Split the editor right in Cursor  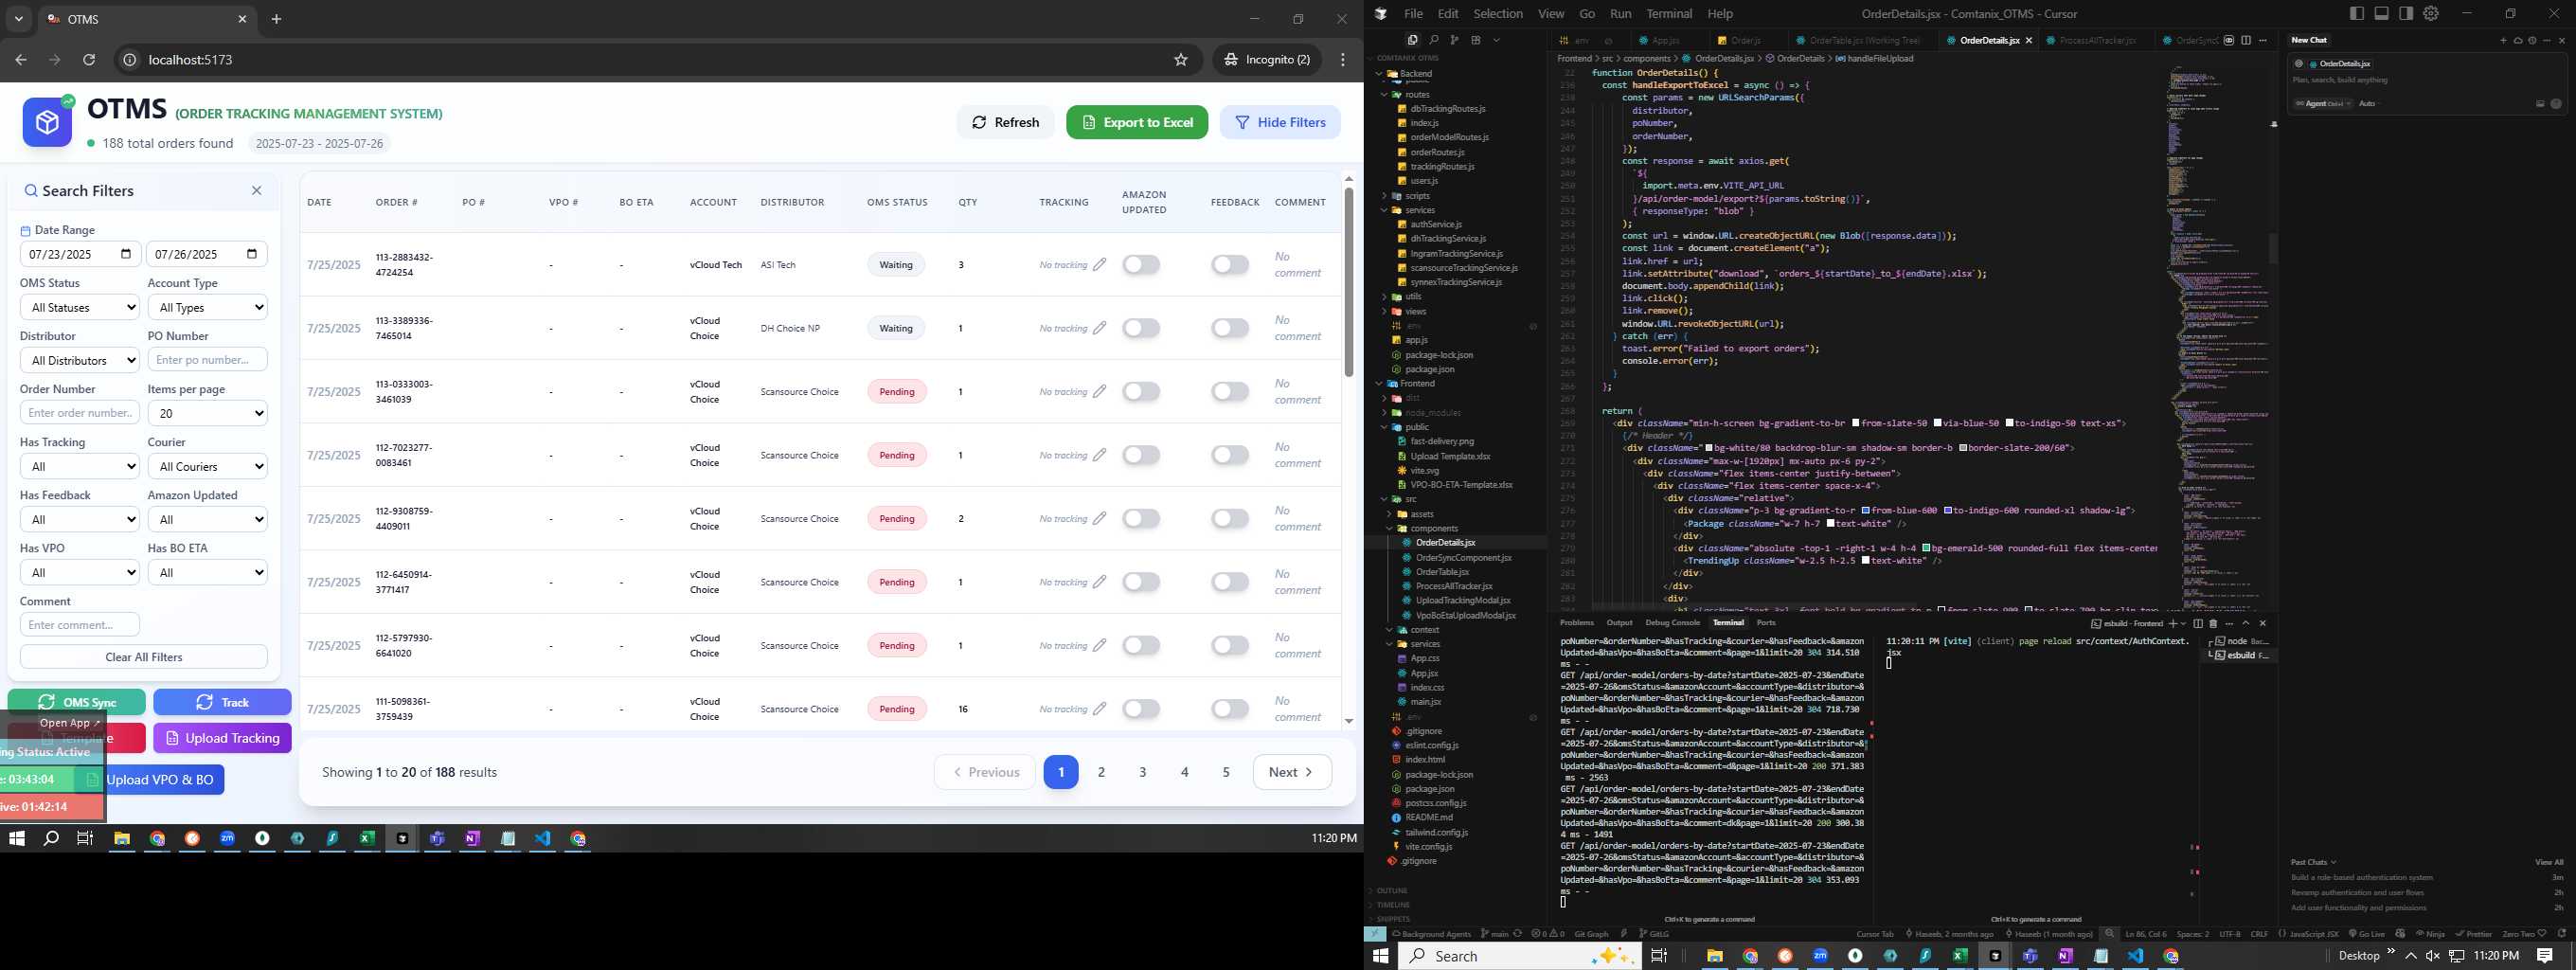pos(2246,40)
